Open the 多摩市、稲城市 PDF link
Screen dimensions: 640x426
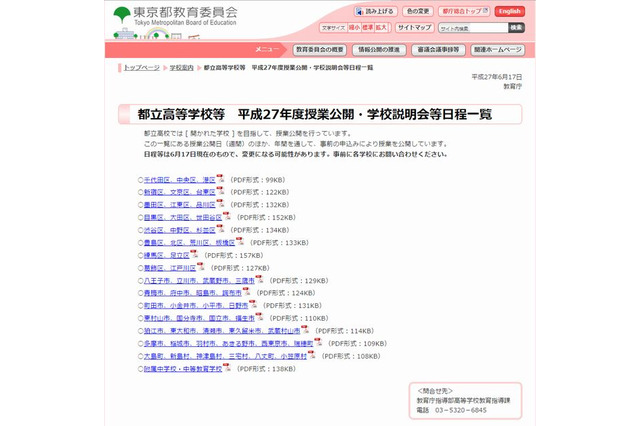click(229, 344)
